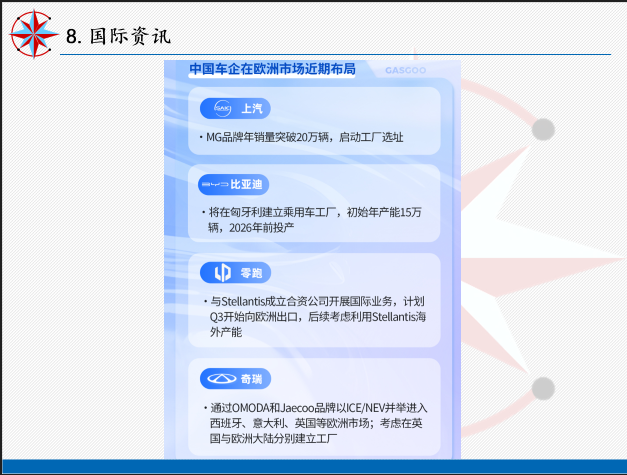Click the lower gray circle on the right

(x=543, y=387)
